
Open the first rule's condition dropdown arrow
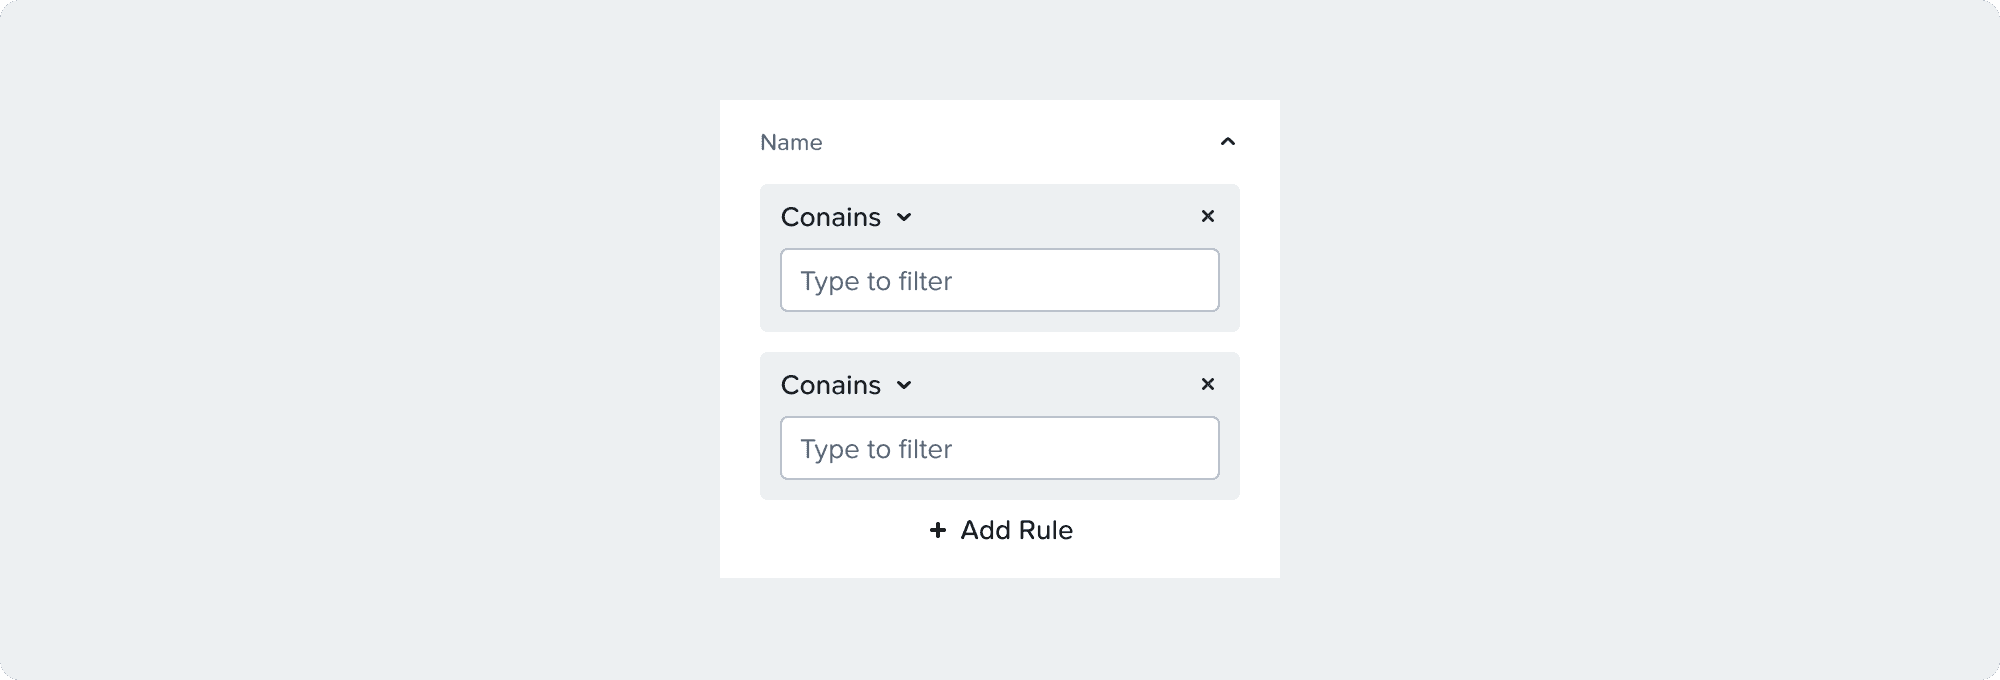point(904,217)
